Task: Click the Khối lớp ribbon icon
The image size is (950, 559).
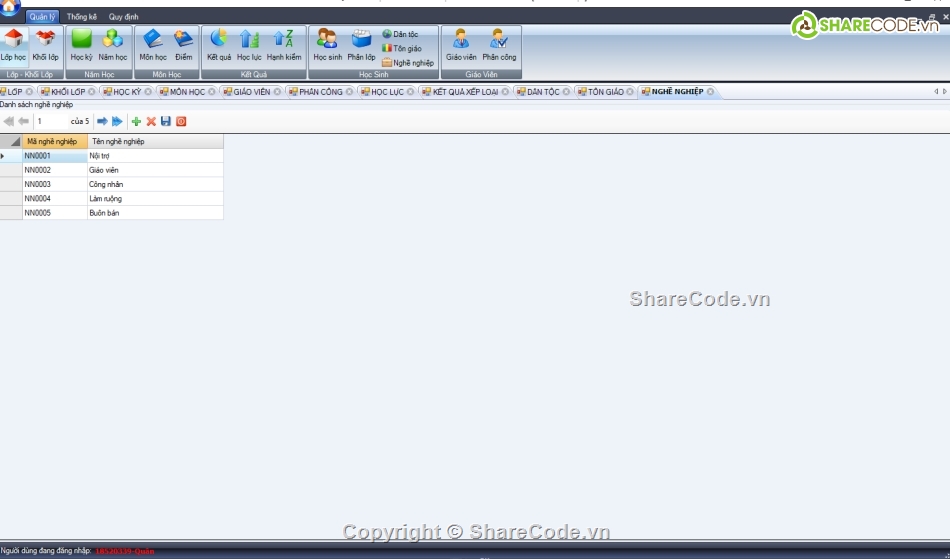Action: (45, 45)
